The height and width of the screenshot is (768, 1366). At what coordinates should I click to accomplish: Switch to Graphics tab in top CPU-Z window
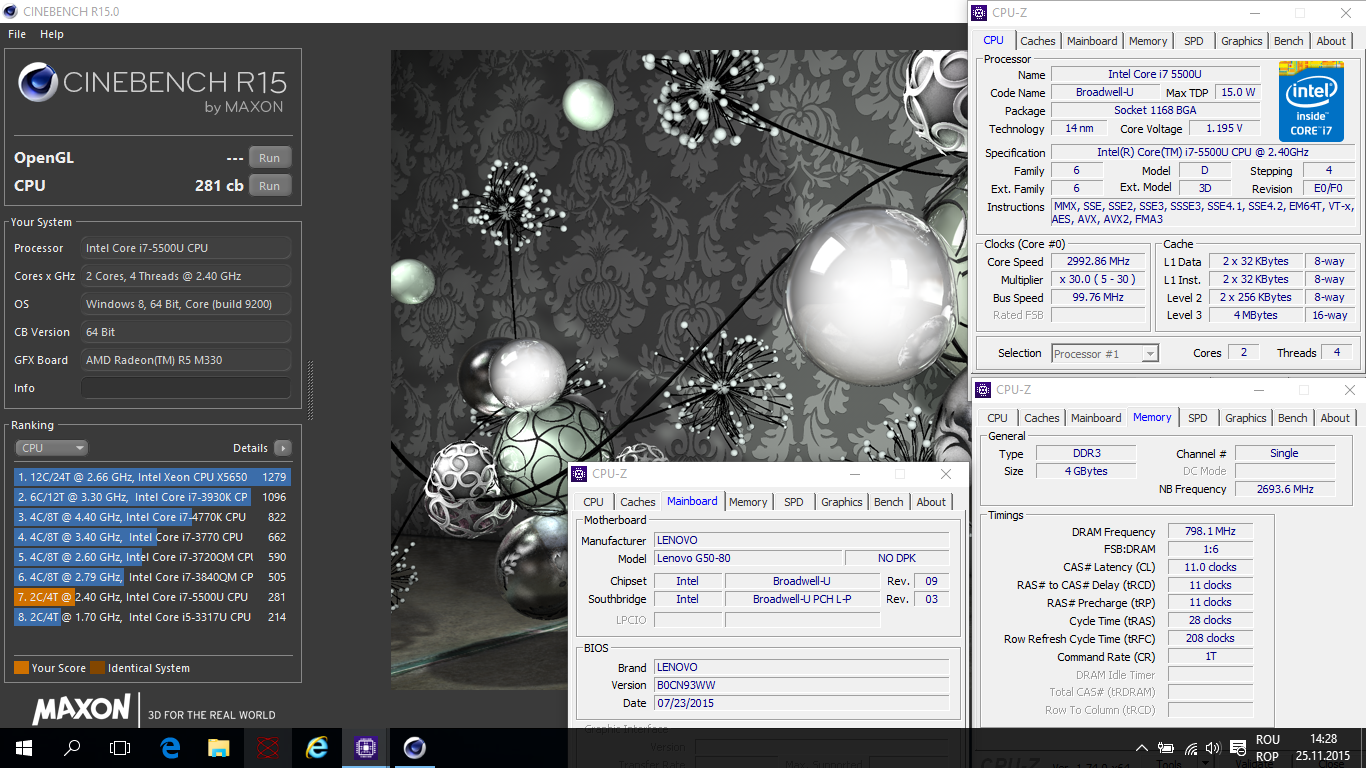[x=1241, y=41]
